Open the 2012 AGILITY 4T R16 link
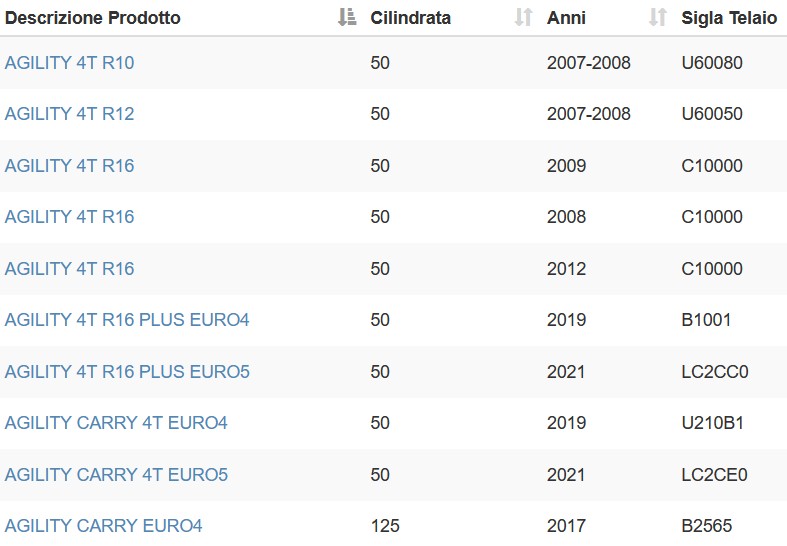 pyautogui.click(x=69, y=268)
